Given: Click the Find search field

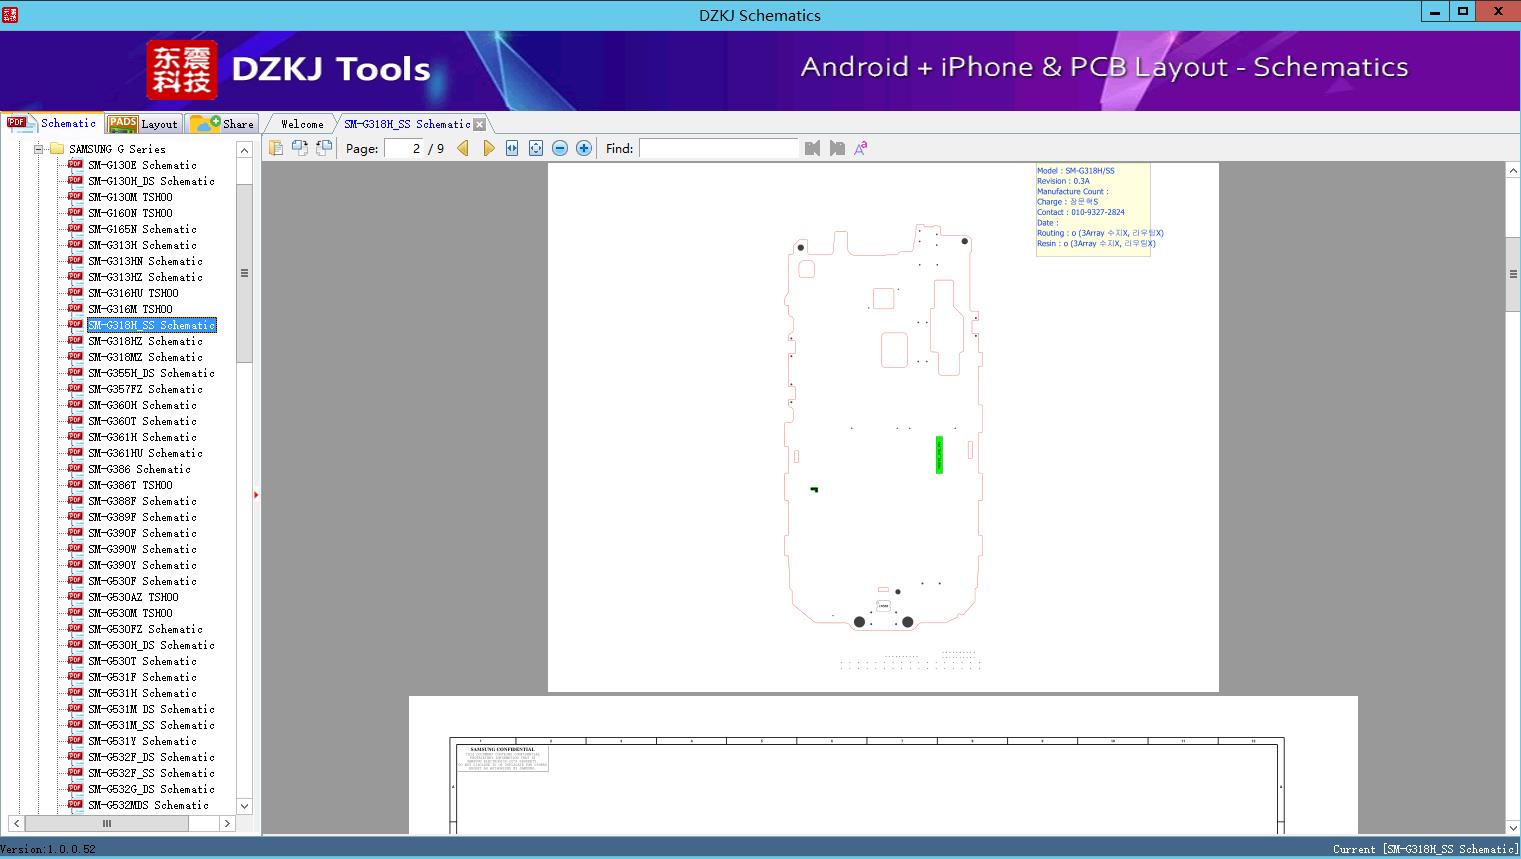Looking at the screenshot, I should coord(718,148).
